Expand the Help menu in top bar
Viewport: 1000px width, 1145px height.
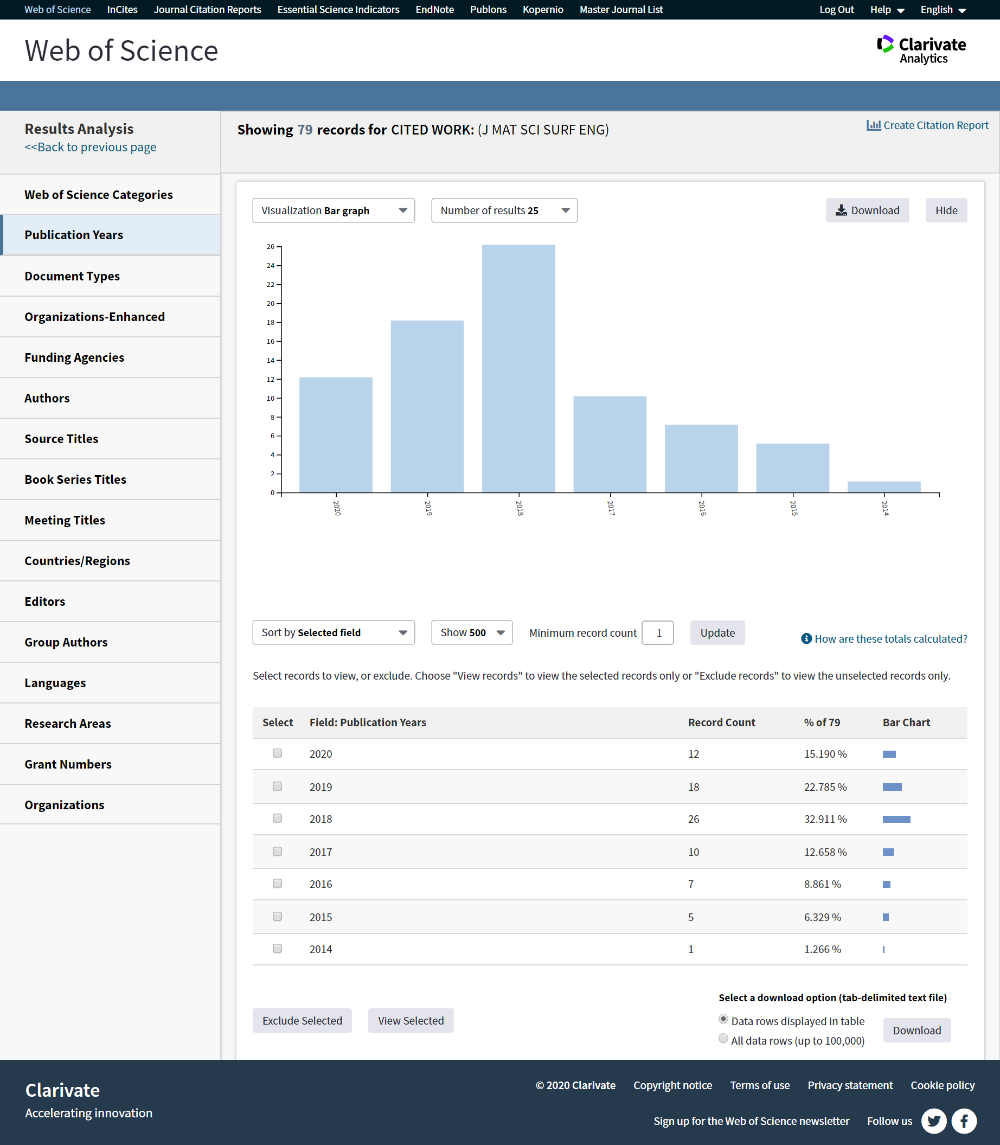point(887,9)
